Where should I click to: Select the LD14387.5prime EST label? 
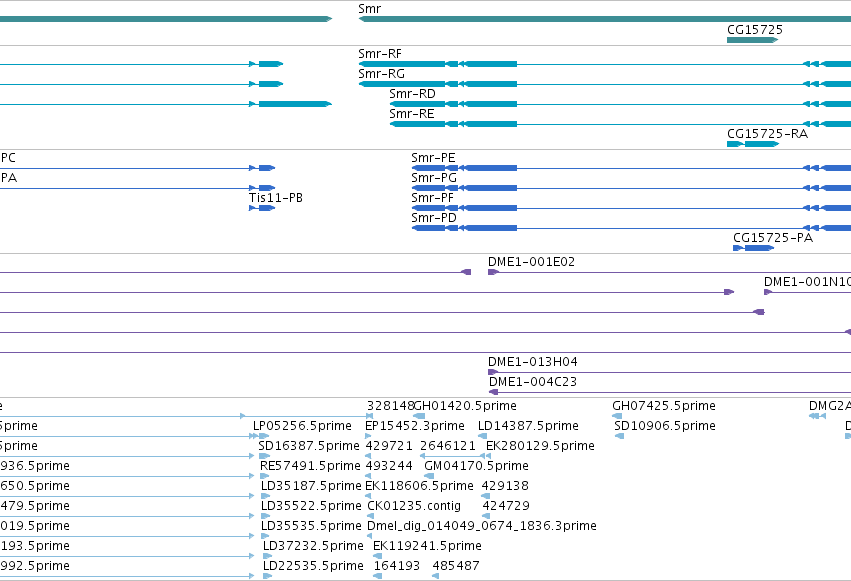coord(528,426)
